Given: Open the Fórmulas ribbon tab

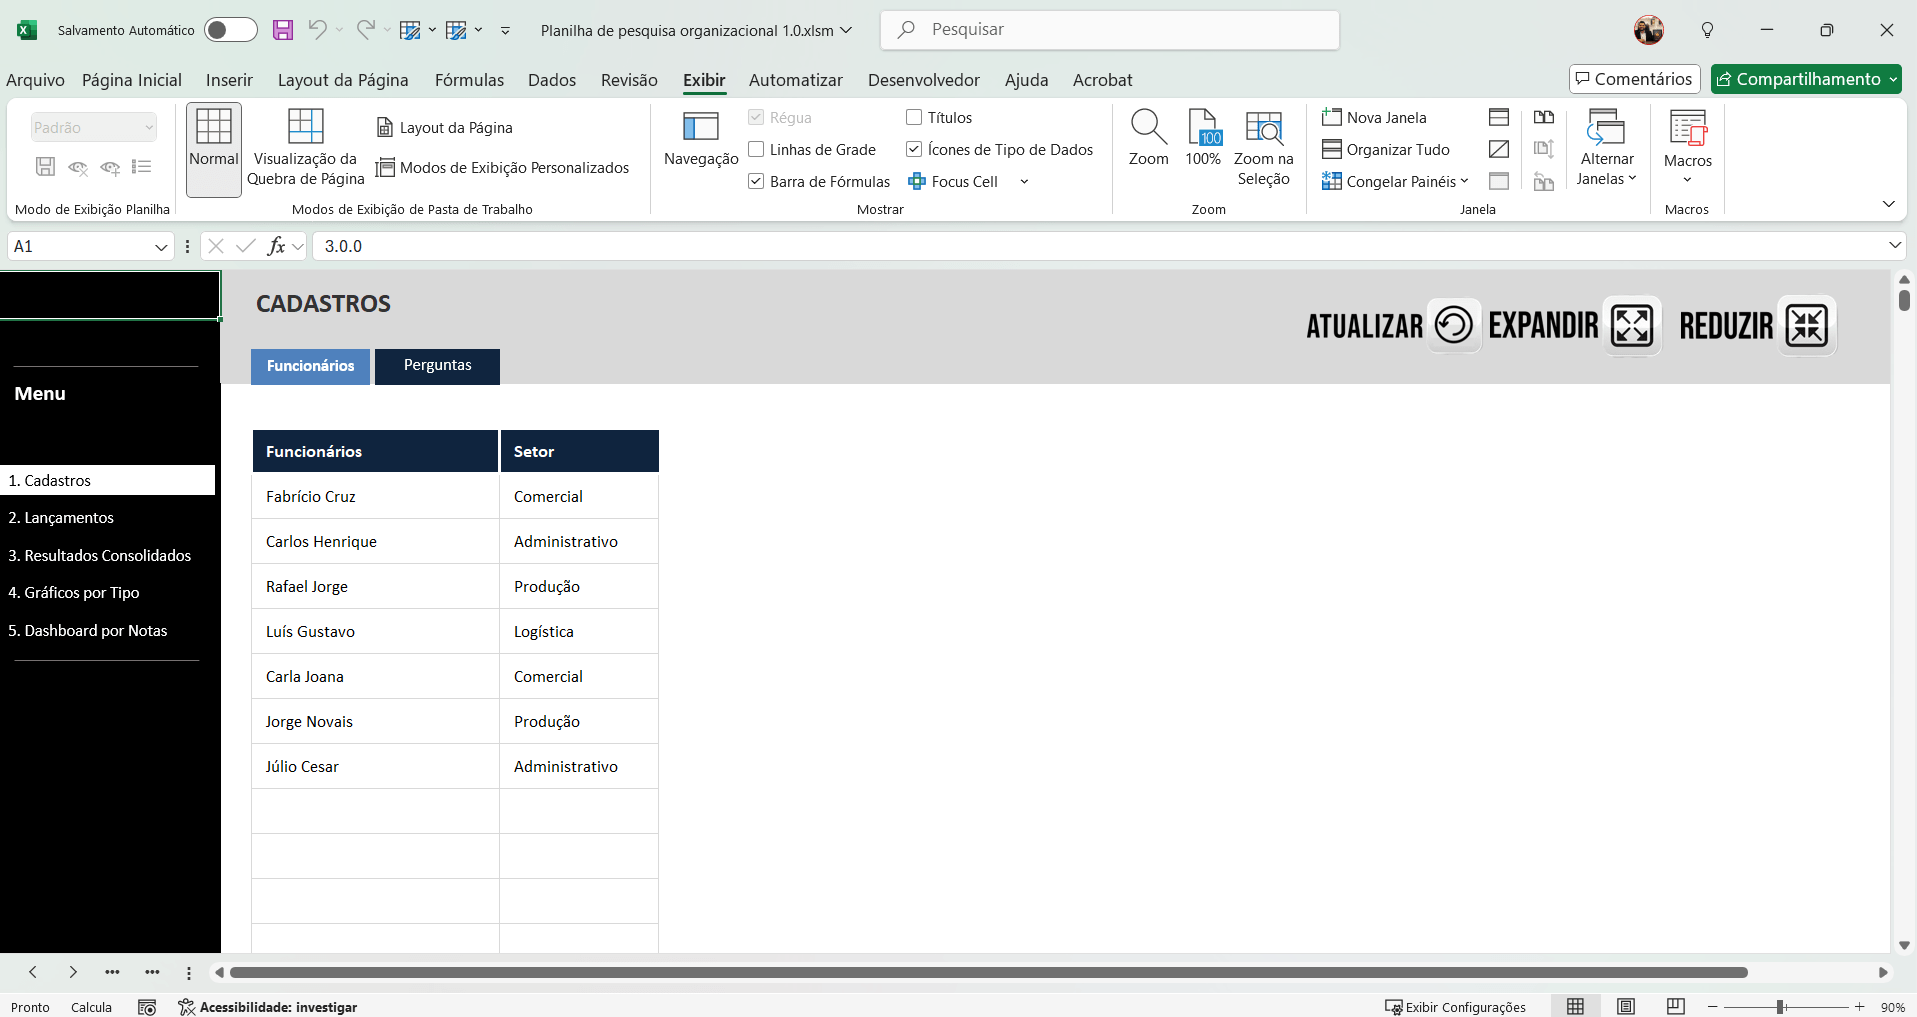Looking at the screenshot, I should tap(469, 80).
